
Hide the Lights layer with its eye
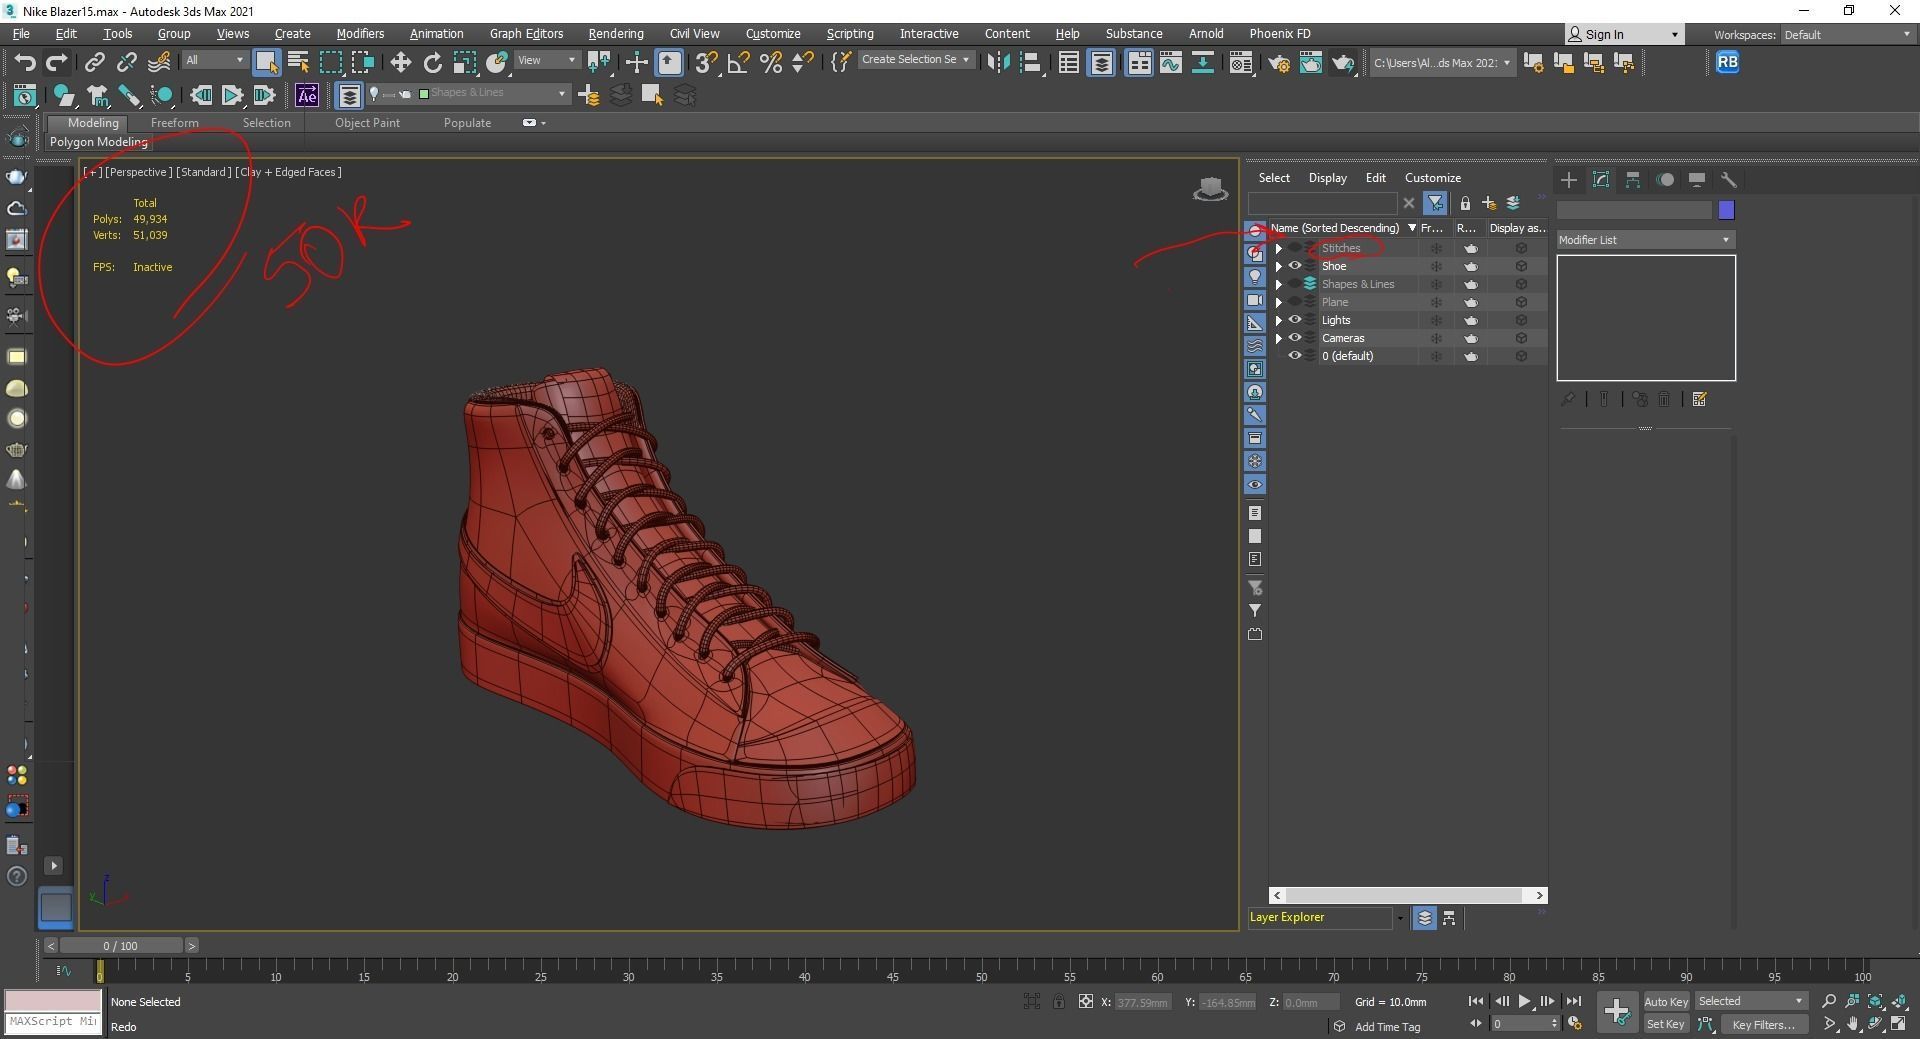coord(1295,320)
